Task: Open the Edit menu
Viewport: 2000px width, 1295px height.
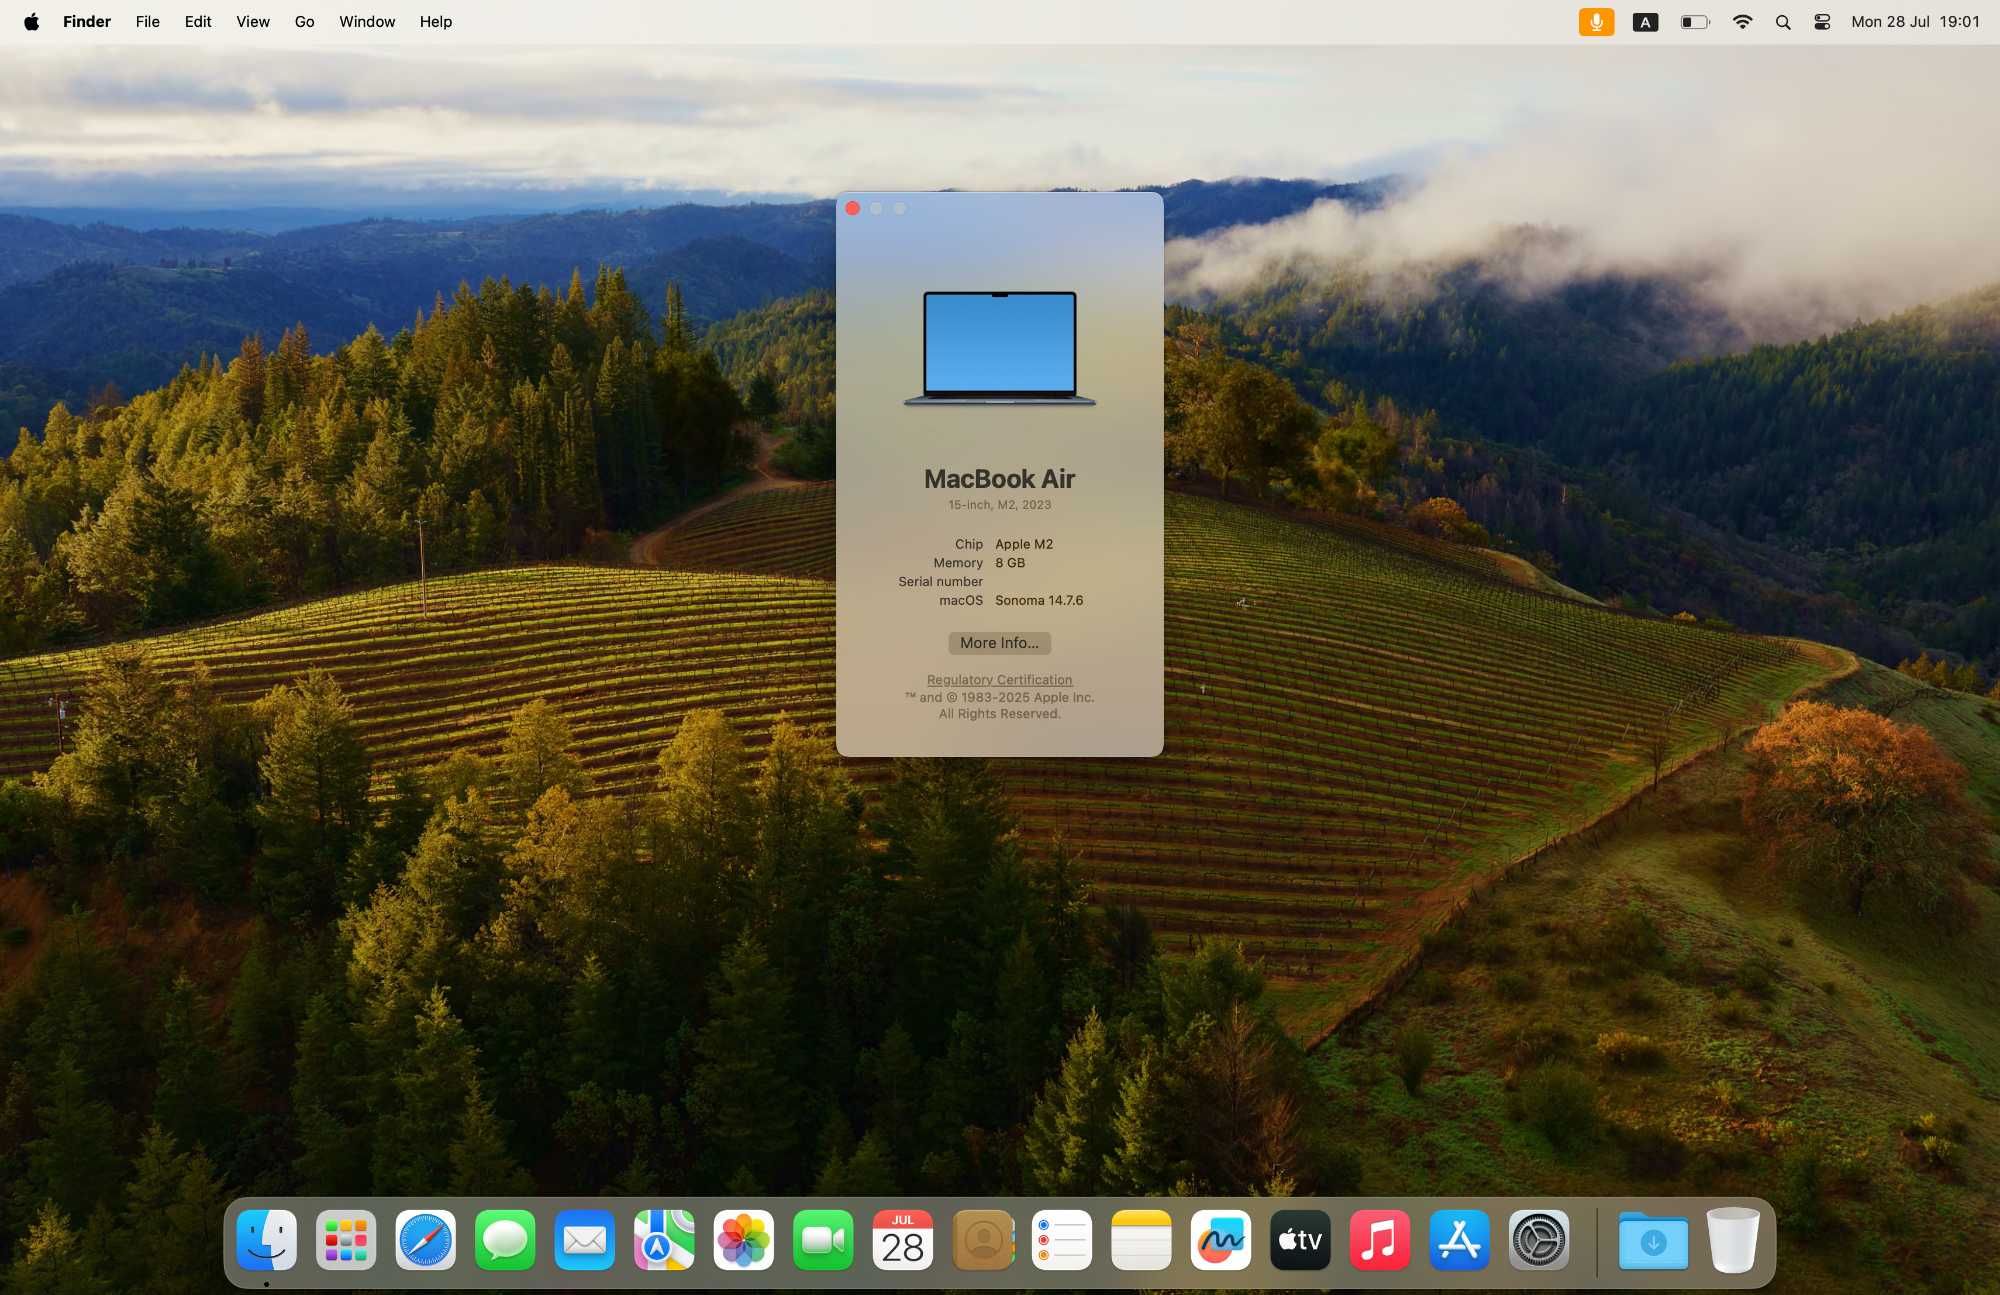Action: pyautogui.click(x=198, y=21)
